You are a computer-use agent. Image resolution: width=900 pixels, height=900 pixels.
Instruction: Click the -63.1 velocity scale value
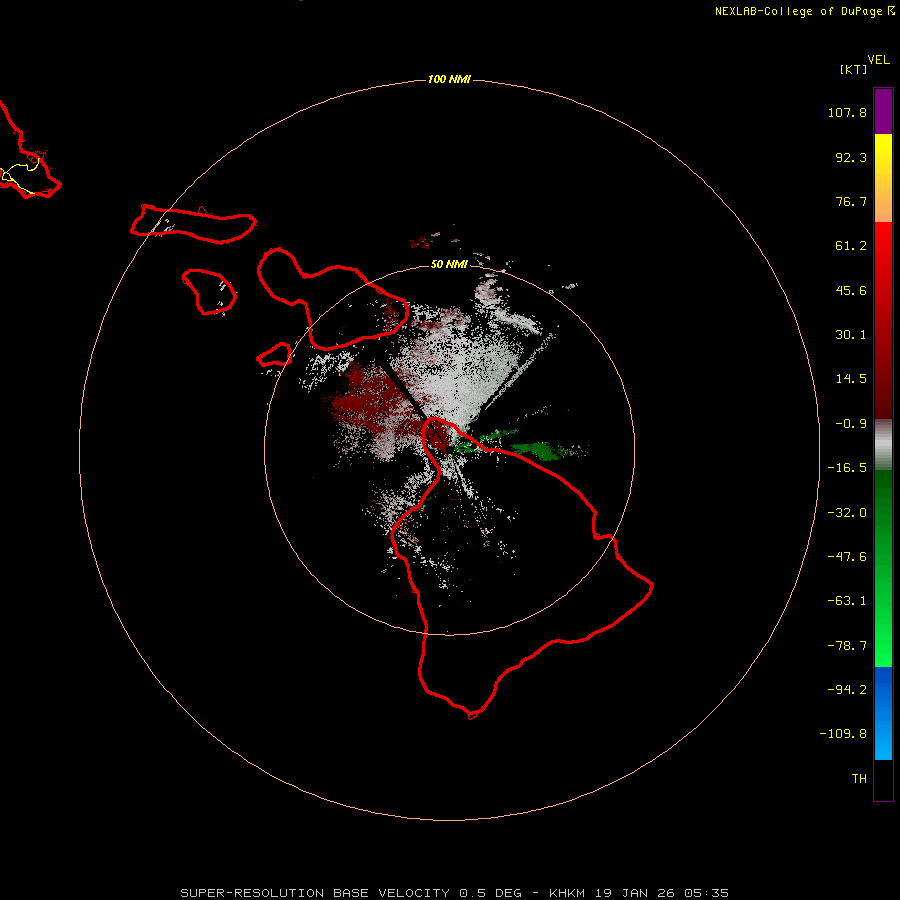(847, 601)
